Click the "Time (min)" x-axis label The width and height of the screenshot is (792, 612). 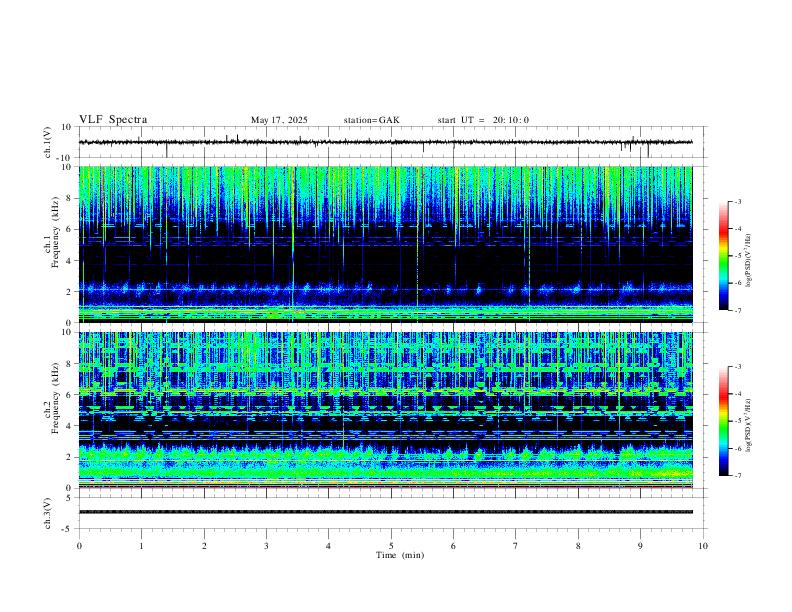pyautogui.click(x=400, y=555)
